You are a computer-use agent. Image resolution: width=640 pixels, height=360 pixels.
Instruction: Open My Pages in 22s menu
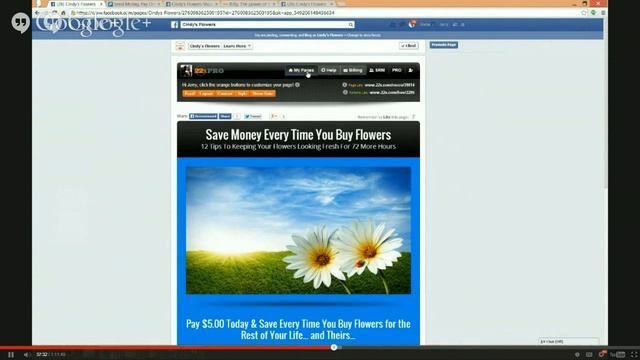[301, 70]
